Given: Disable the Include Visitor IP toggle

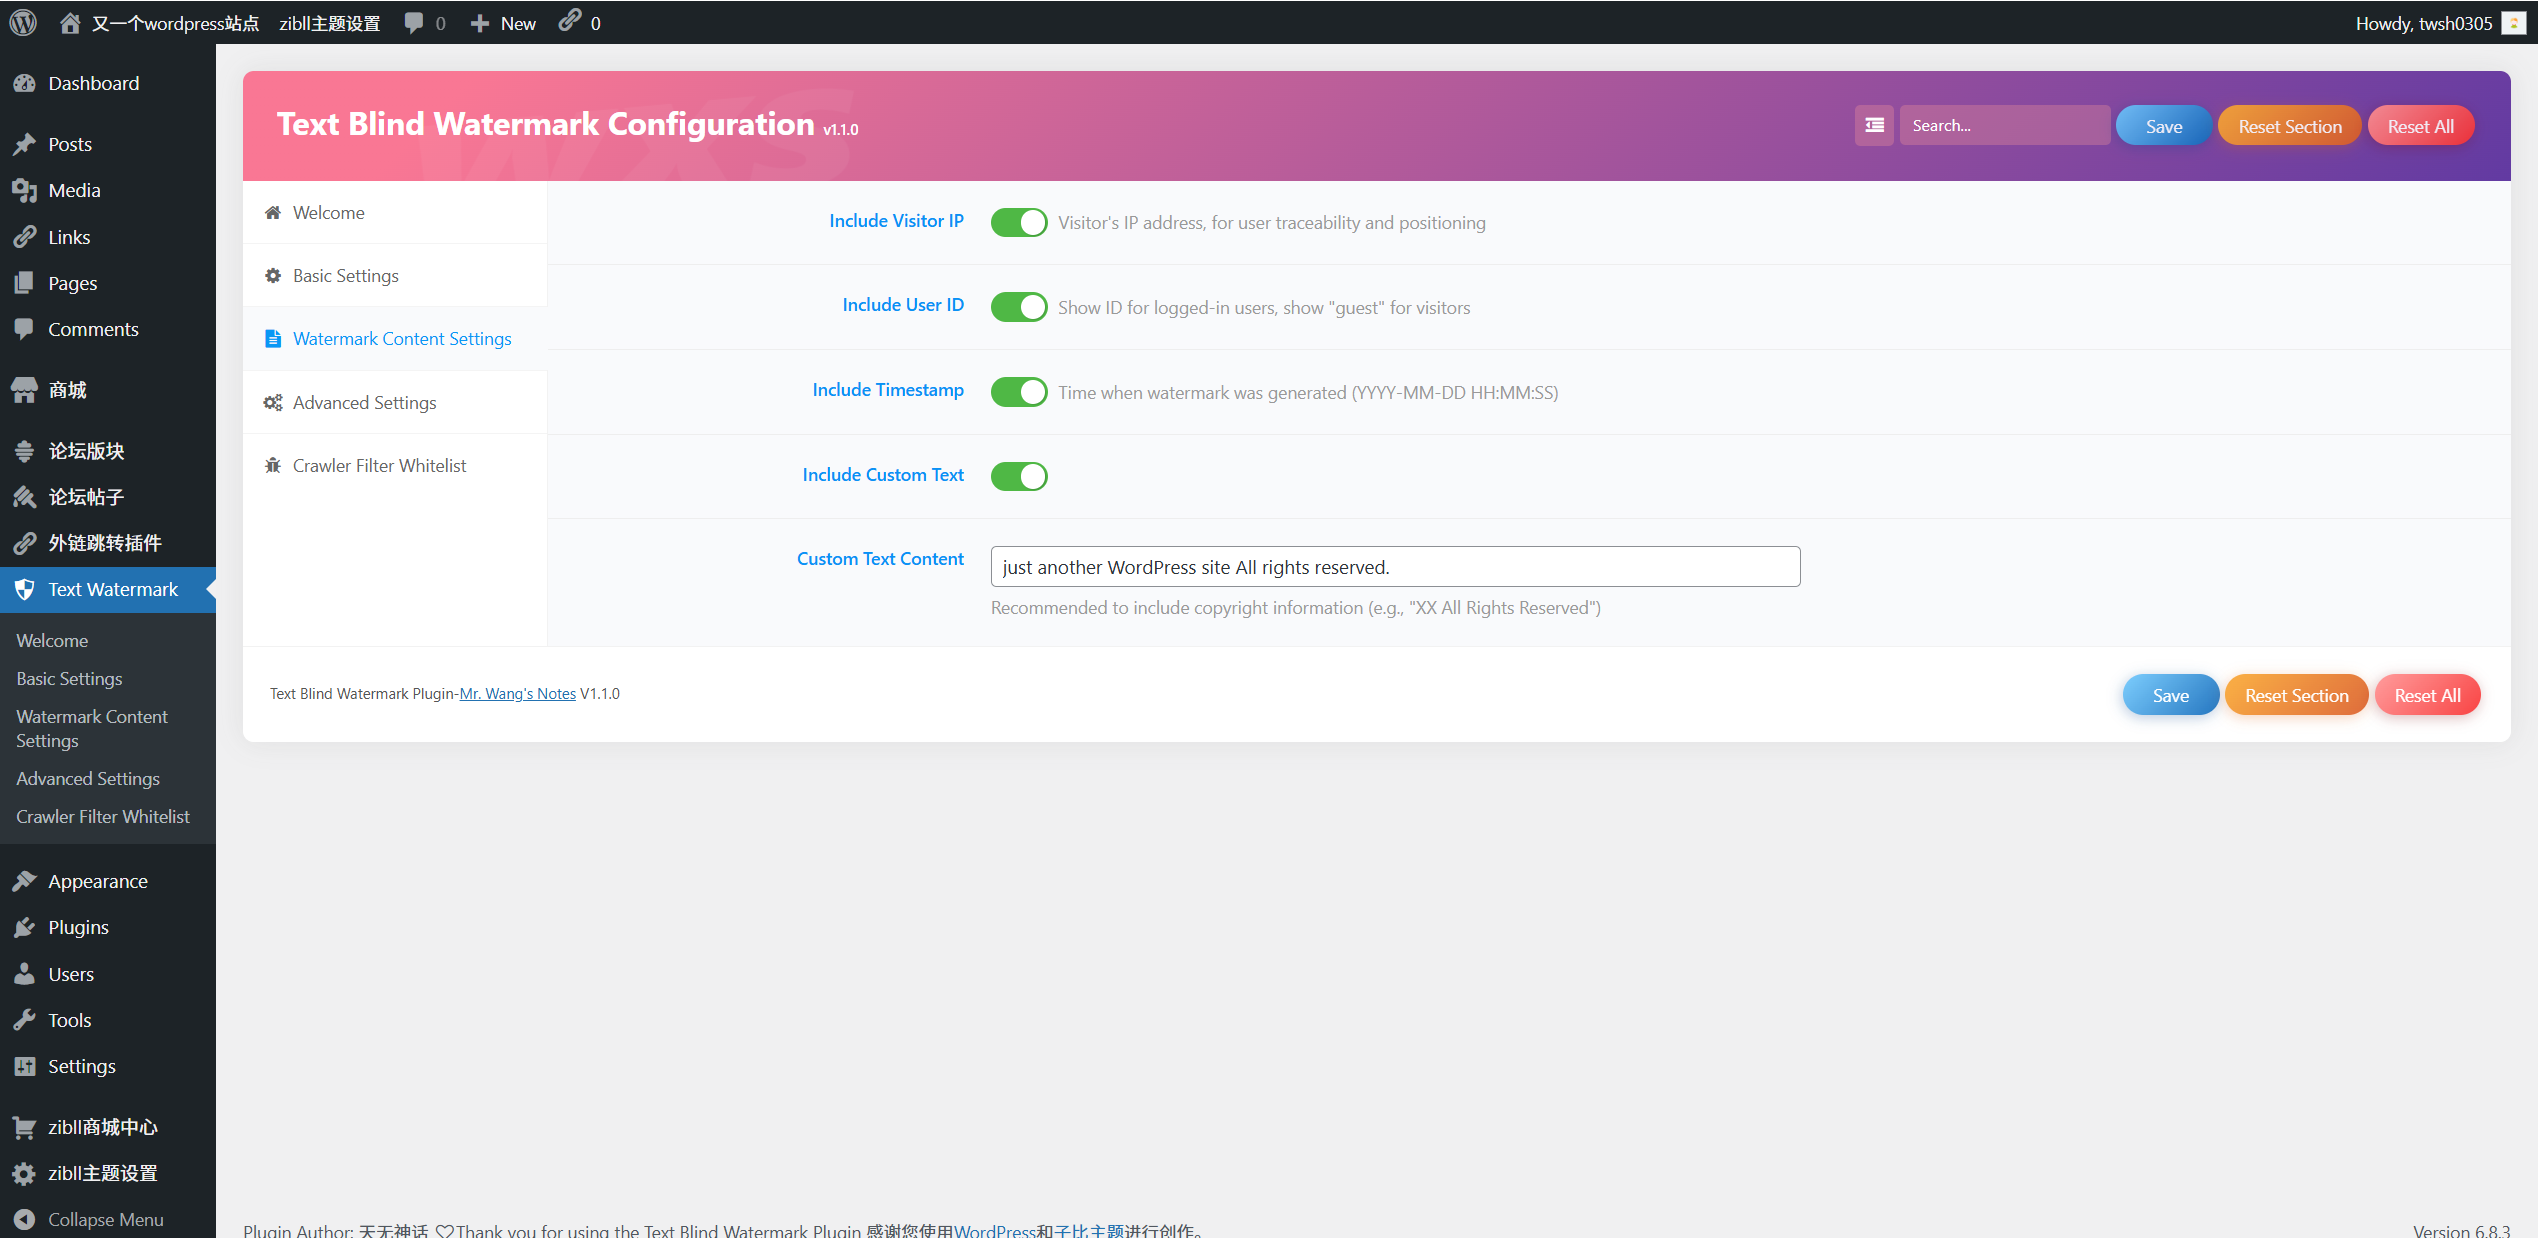Looking at the screenshot, I should 1018,222.
